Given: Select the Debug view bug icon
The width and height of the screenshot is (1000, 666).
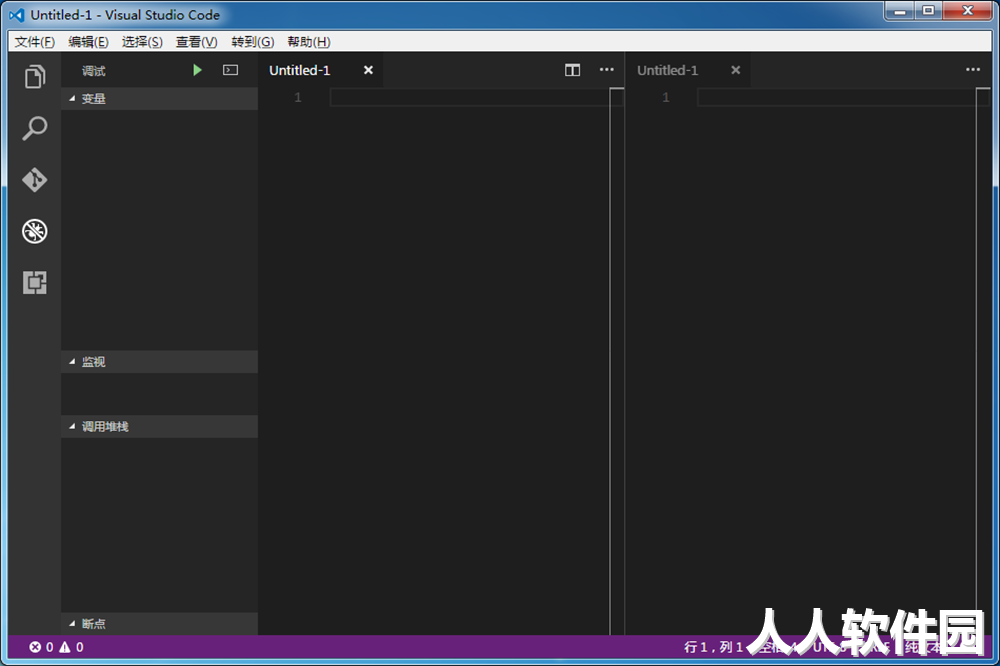Looking at the screenshot, I should tap(34, 231).
